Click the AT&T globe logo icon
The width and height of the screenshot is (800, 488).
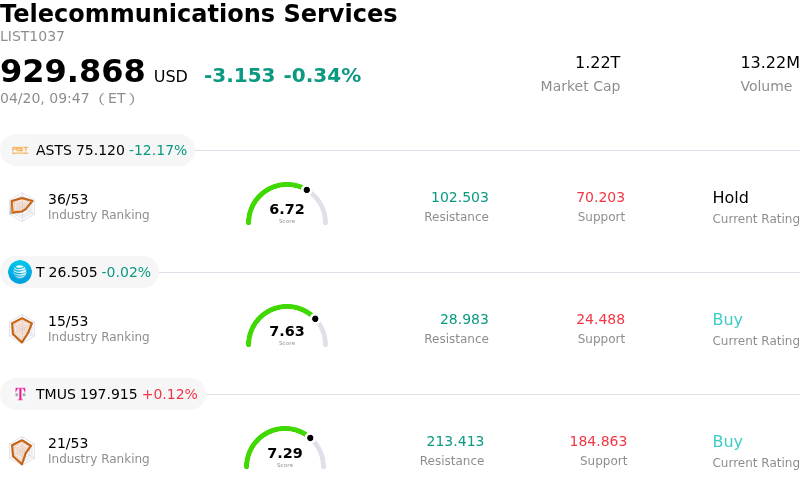pos(20,272)
